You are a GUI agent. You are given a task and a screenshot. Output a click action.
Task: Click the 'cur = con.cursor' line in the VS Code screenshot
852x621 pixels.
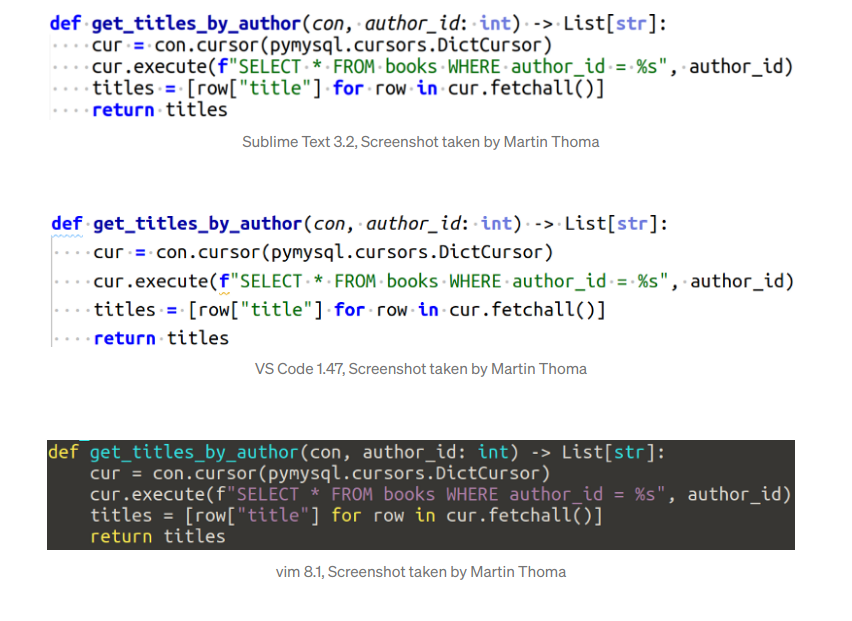click(323, 252)
